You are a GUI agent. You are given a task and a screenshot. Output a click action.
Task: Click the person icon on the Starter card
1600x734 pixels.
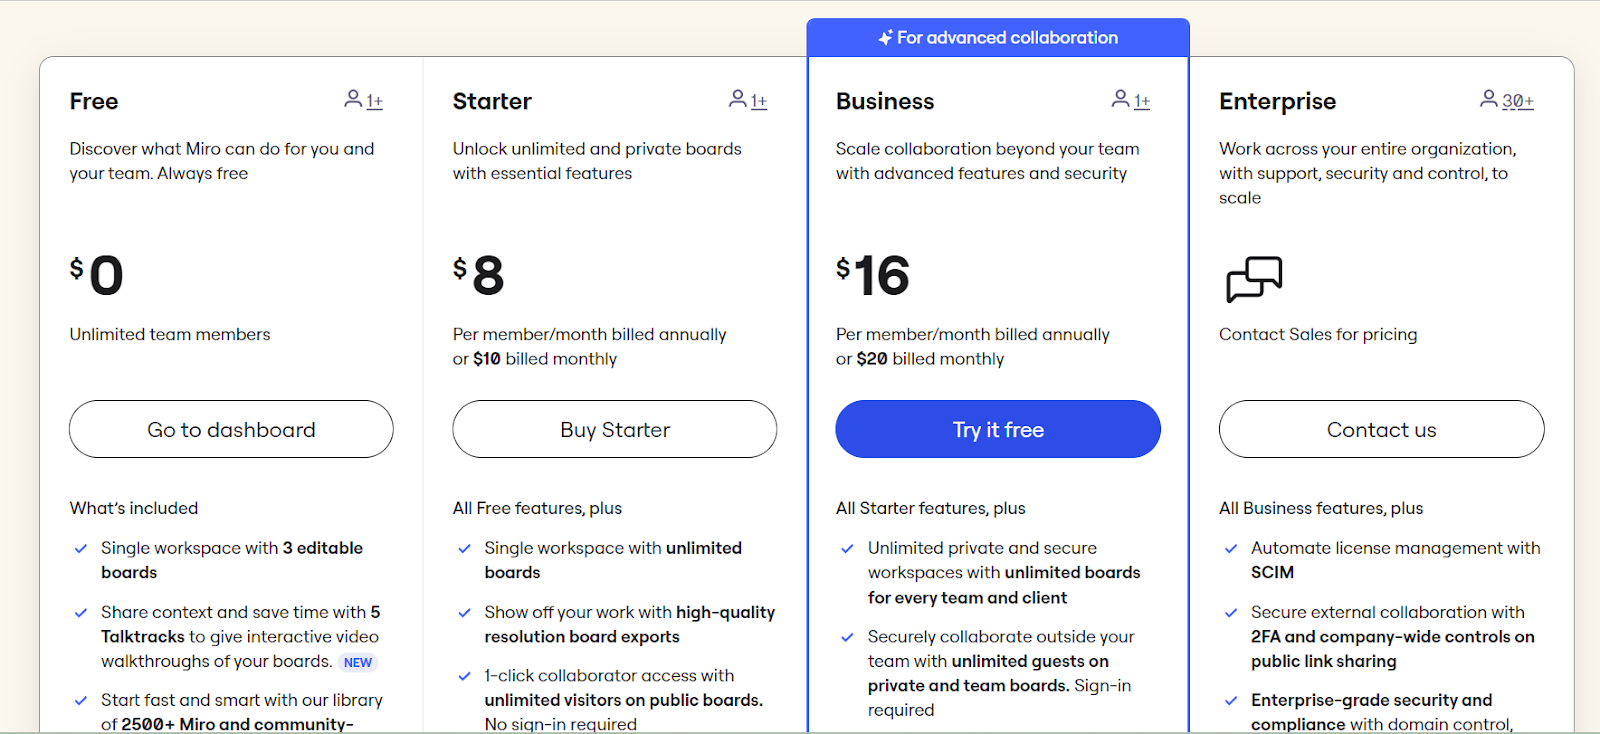click(736, 98)
